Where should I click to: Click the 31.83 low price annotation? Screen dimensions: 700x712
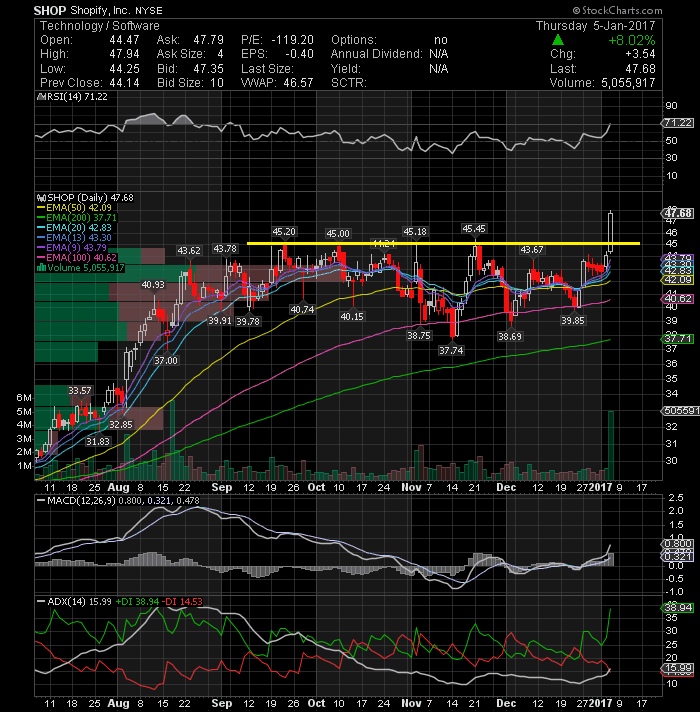pos(98,441)
